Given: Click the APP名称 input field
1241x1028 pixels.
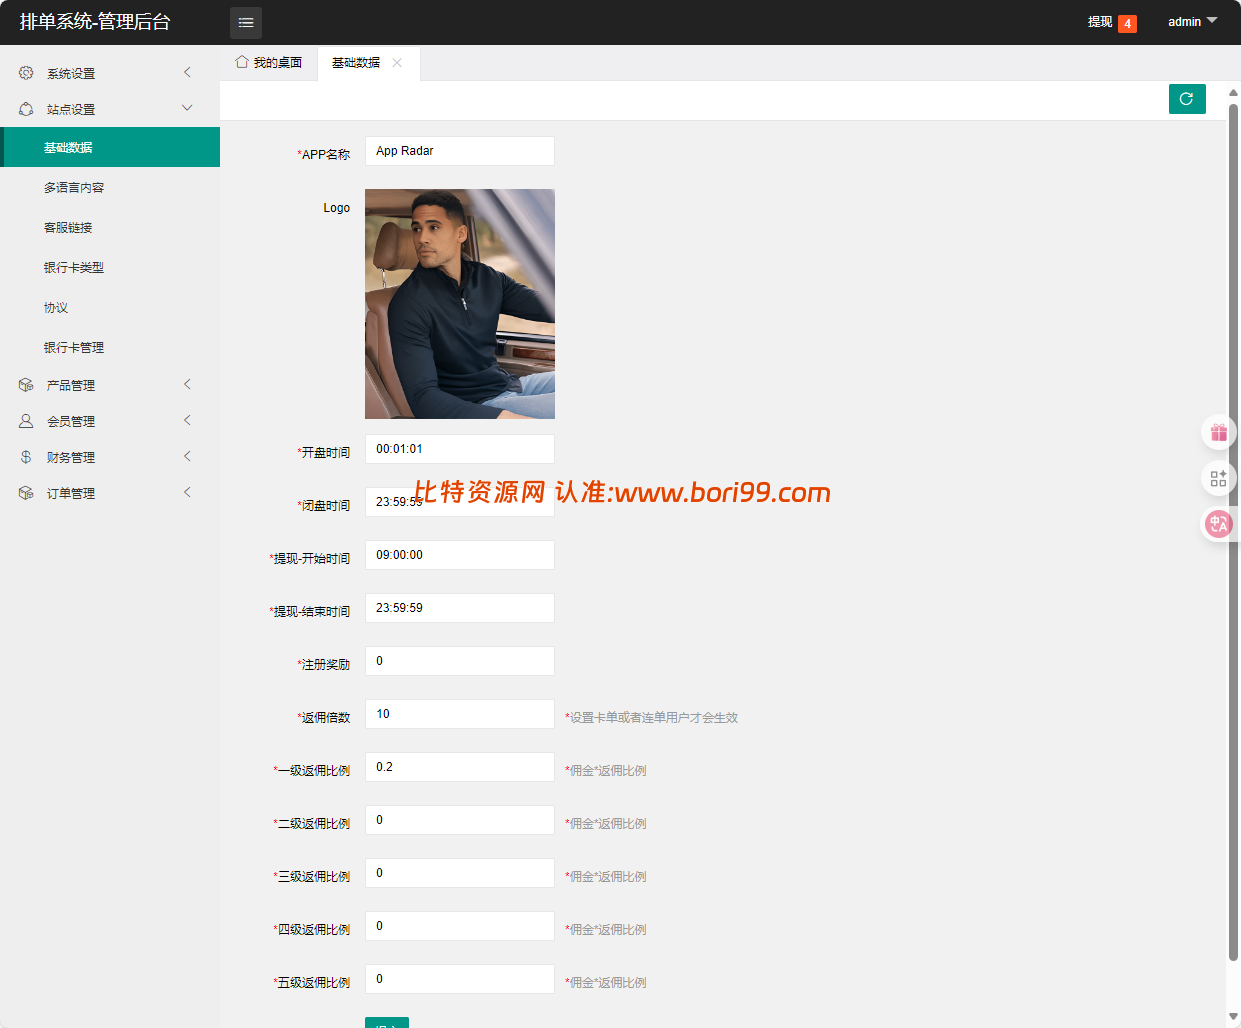Looking at the screenshot, I should click(x=460, y=151).
